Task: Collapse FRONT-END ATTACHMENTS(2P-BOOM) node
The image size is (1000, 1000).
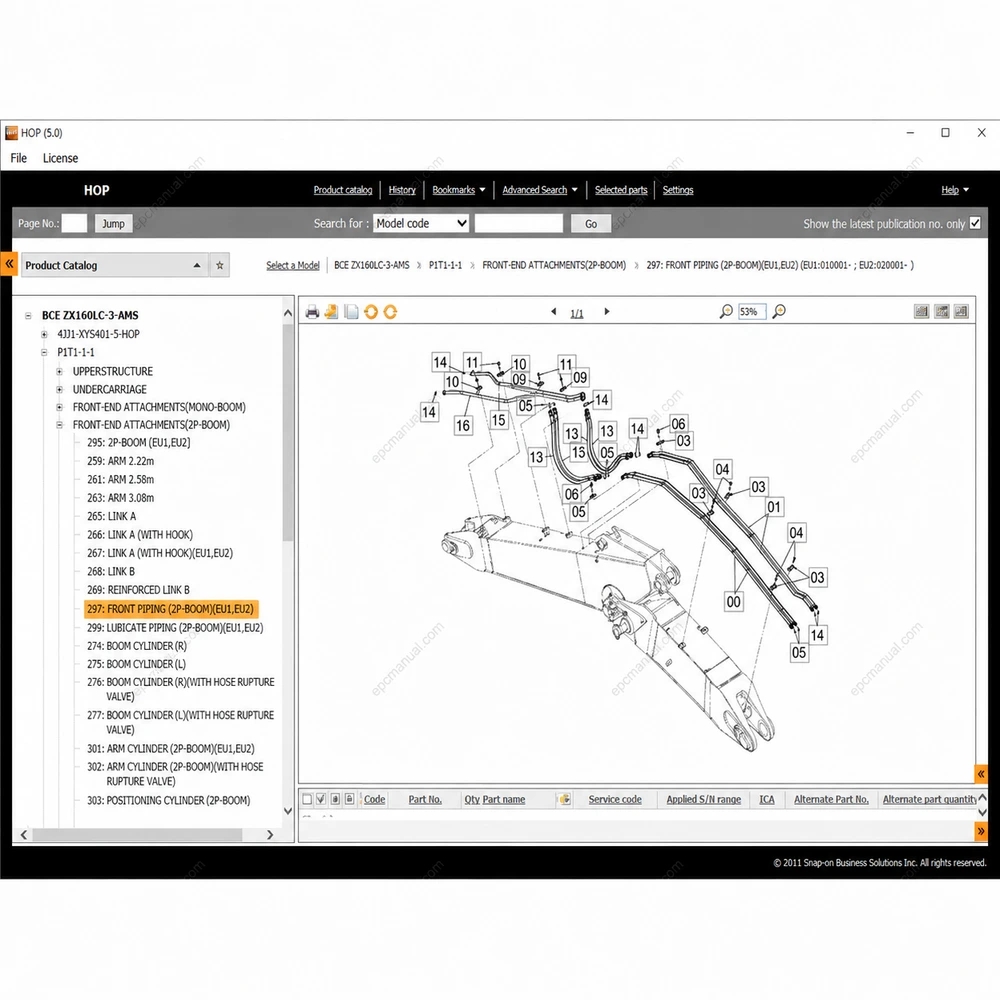Action: tap(59, 425)
